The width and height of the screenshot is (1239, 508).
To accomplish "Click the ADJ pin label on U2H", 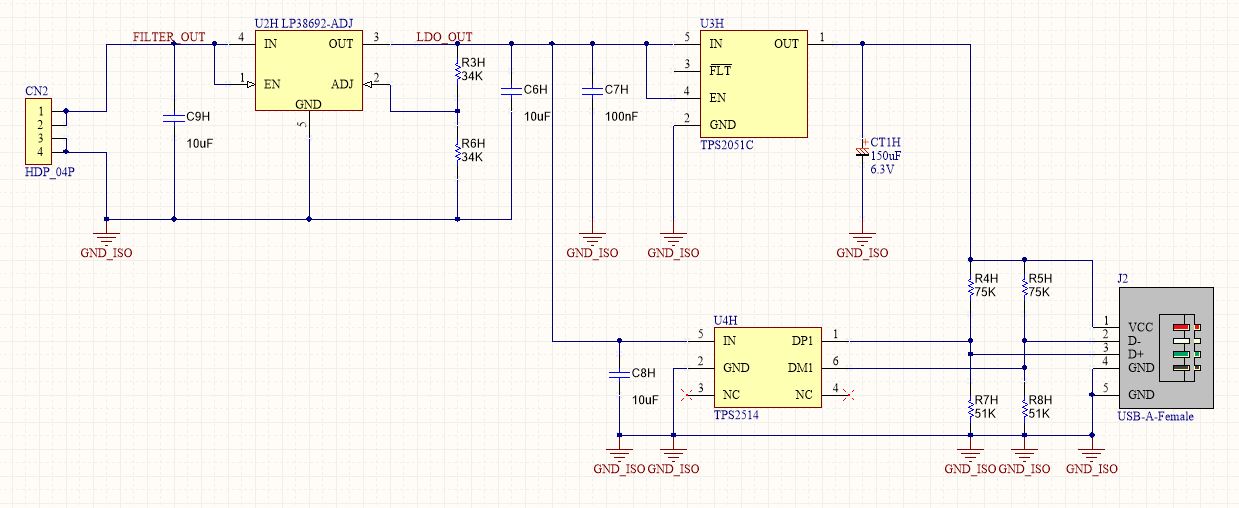I will point(342,84).
